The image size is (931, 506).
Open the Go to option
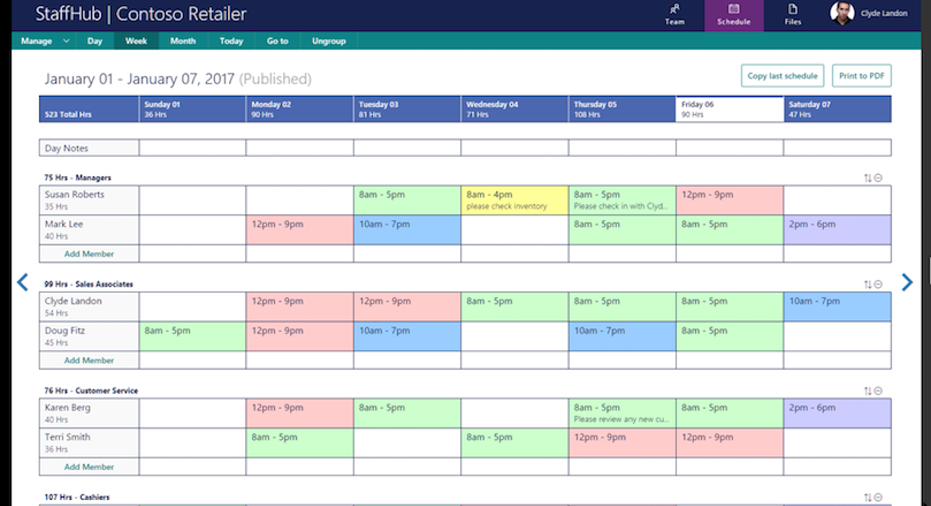point(277,41)
